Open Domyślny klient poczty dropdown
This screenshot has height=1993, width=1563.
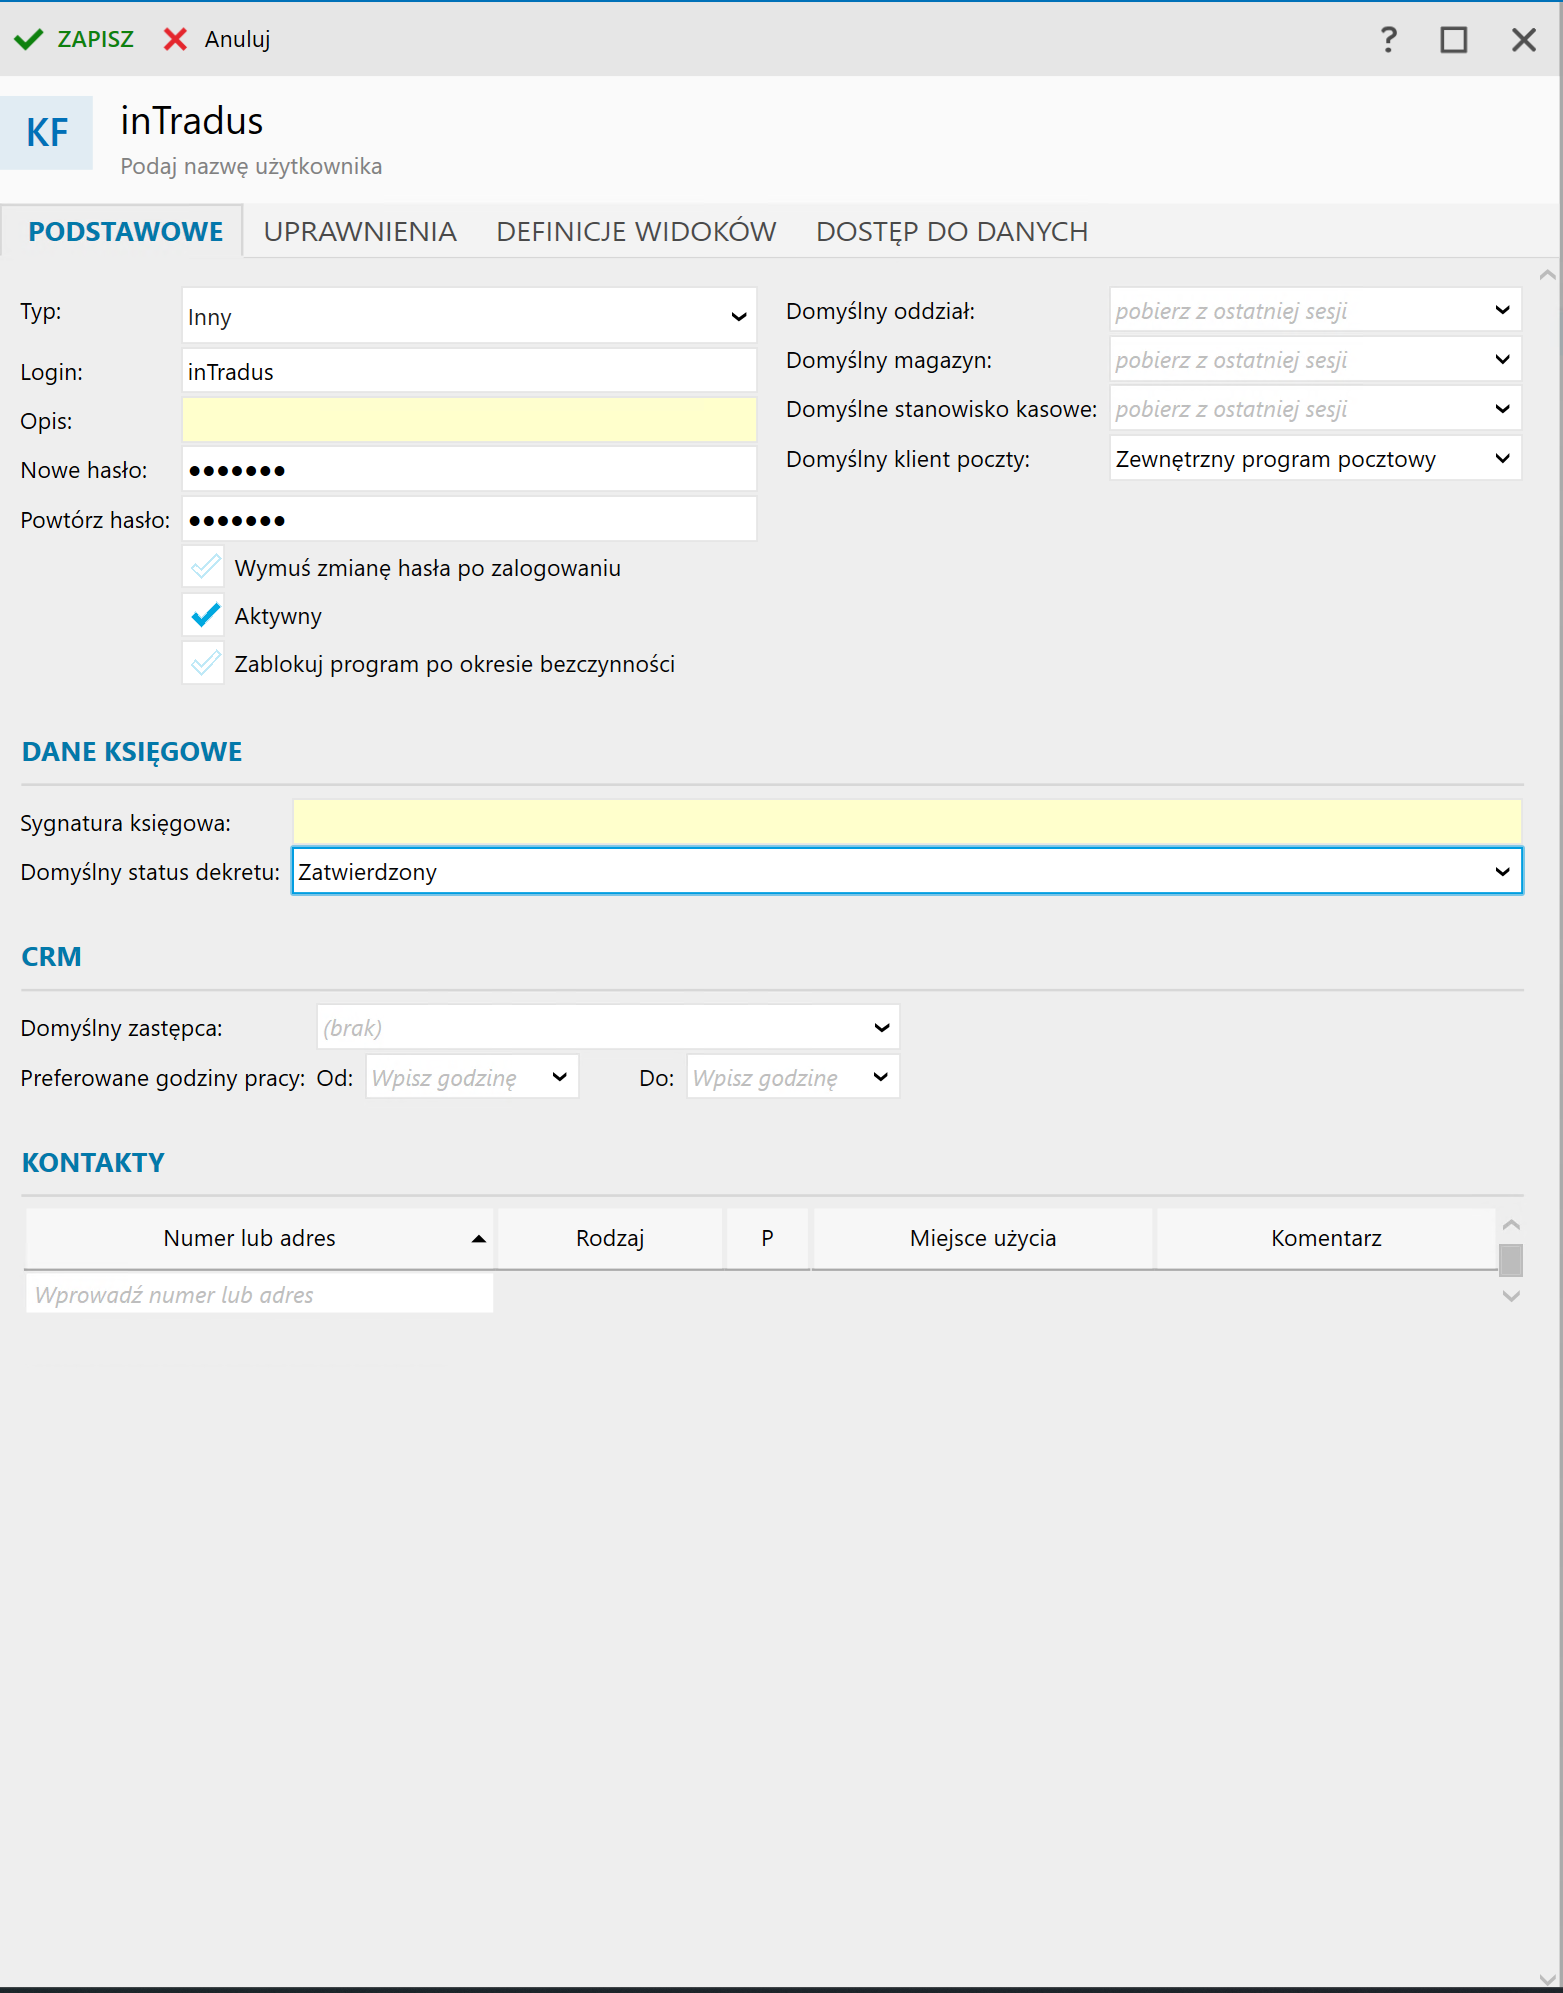point(1501,459)
